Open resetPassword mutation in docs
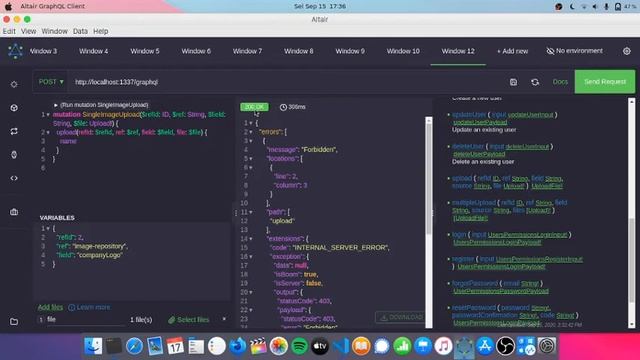The image size is (640, 360). pos(473,307)
